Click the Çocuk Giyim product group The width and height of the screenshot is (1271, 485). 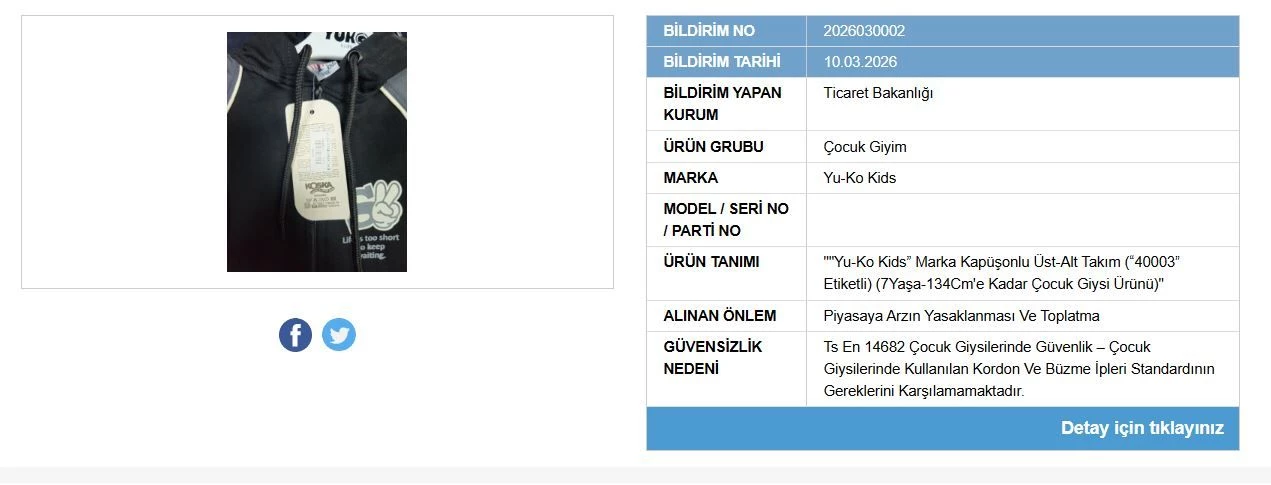point(865,147)
